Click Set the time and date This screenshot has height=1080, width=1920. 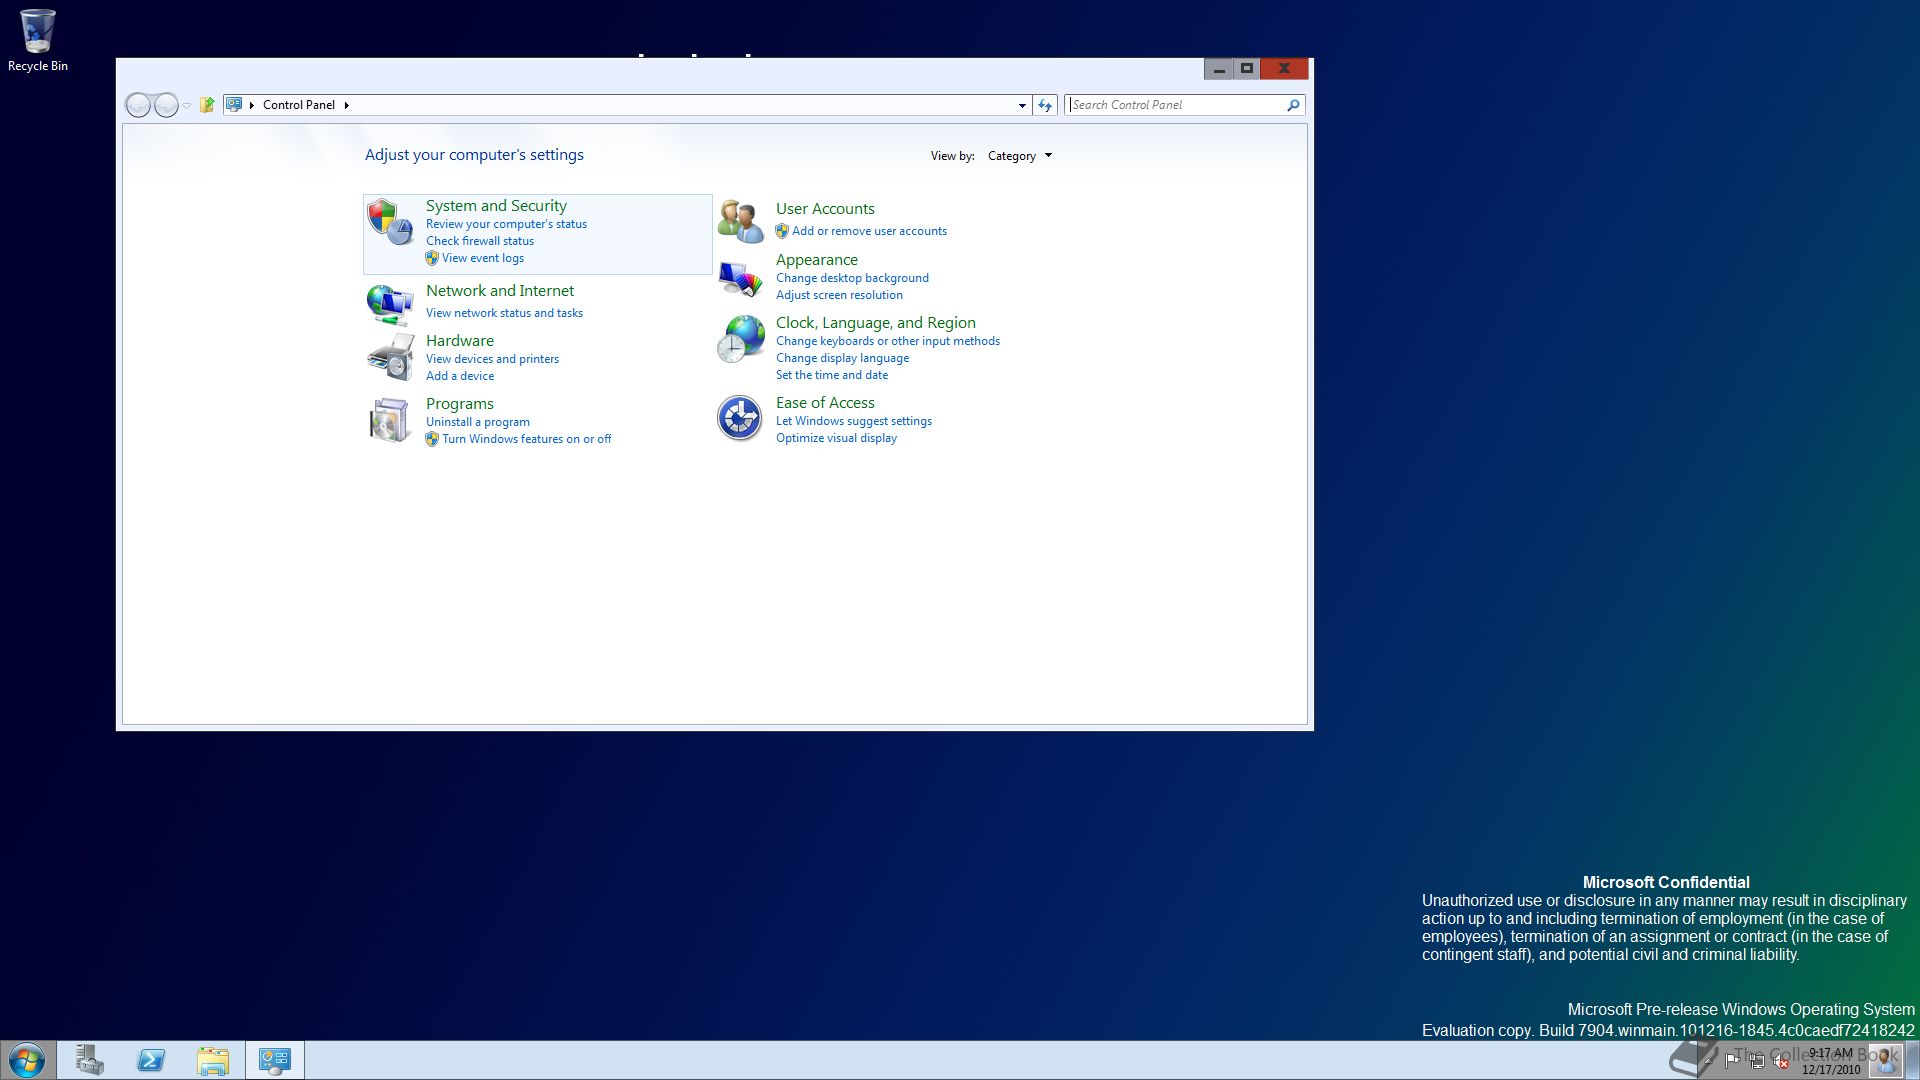(832, 375)
